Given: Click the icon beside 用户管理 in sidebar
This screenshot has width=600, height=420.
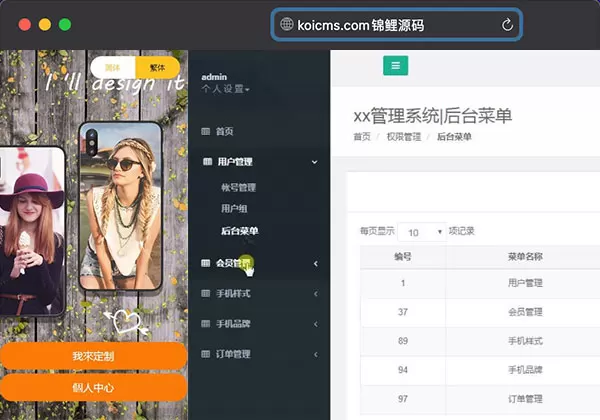Looking at the screenshot, I should click(207, 161).
